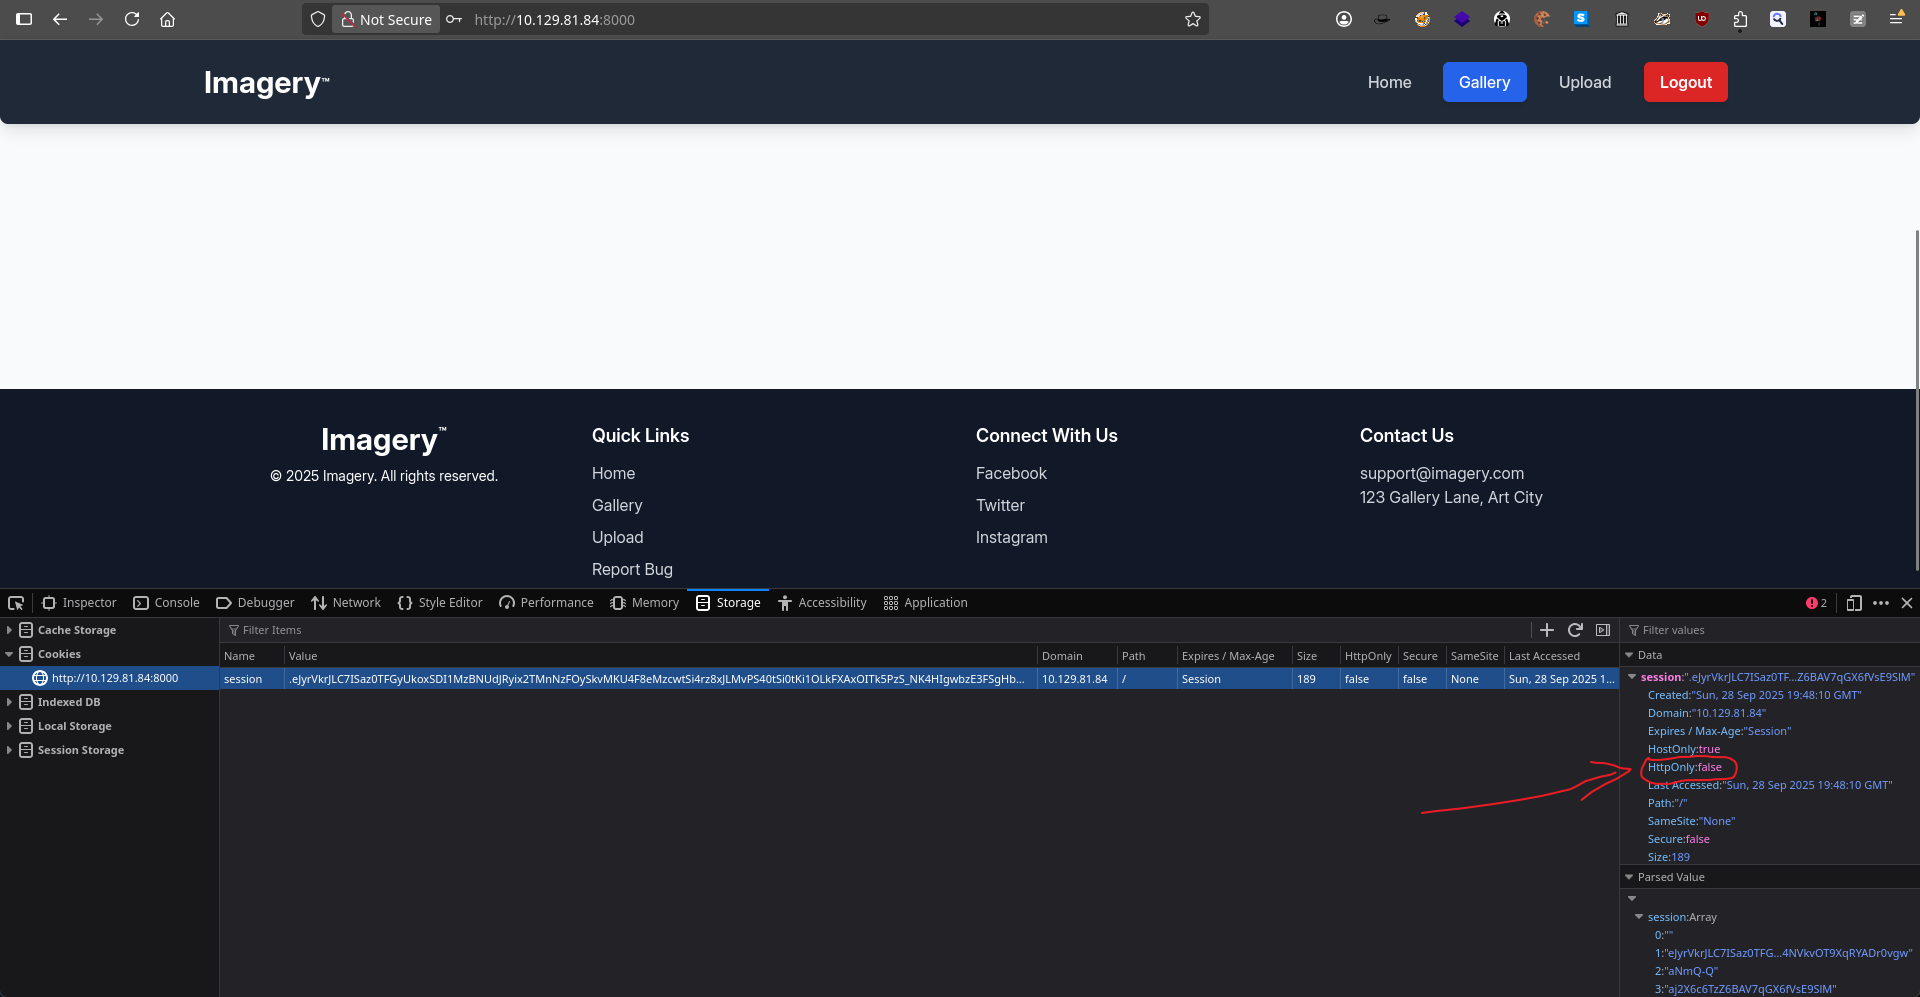The height and width of the screenshot is (997, 1920).
Task: Open devtools customize three-dot menu
Action: [x=1881, y=603]
